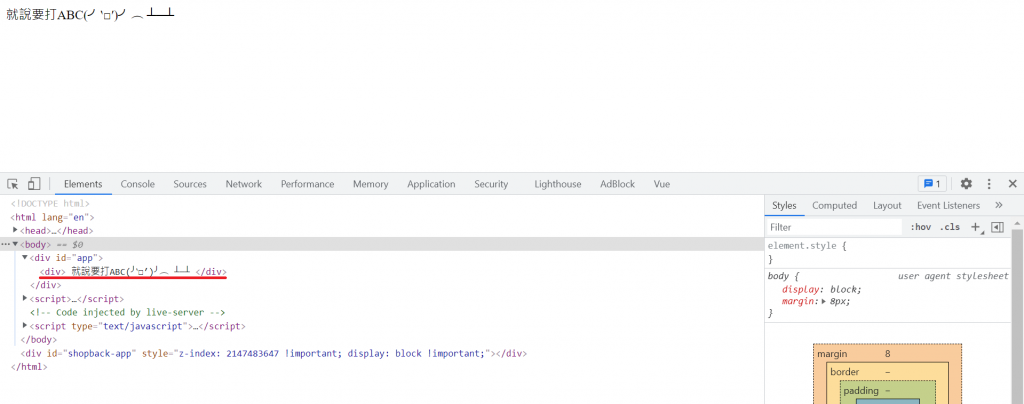Viewport: 1024px width, 404px height.
Task: Open the DevTools three-dot menu
Action: (989, 184)
